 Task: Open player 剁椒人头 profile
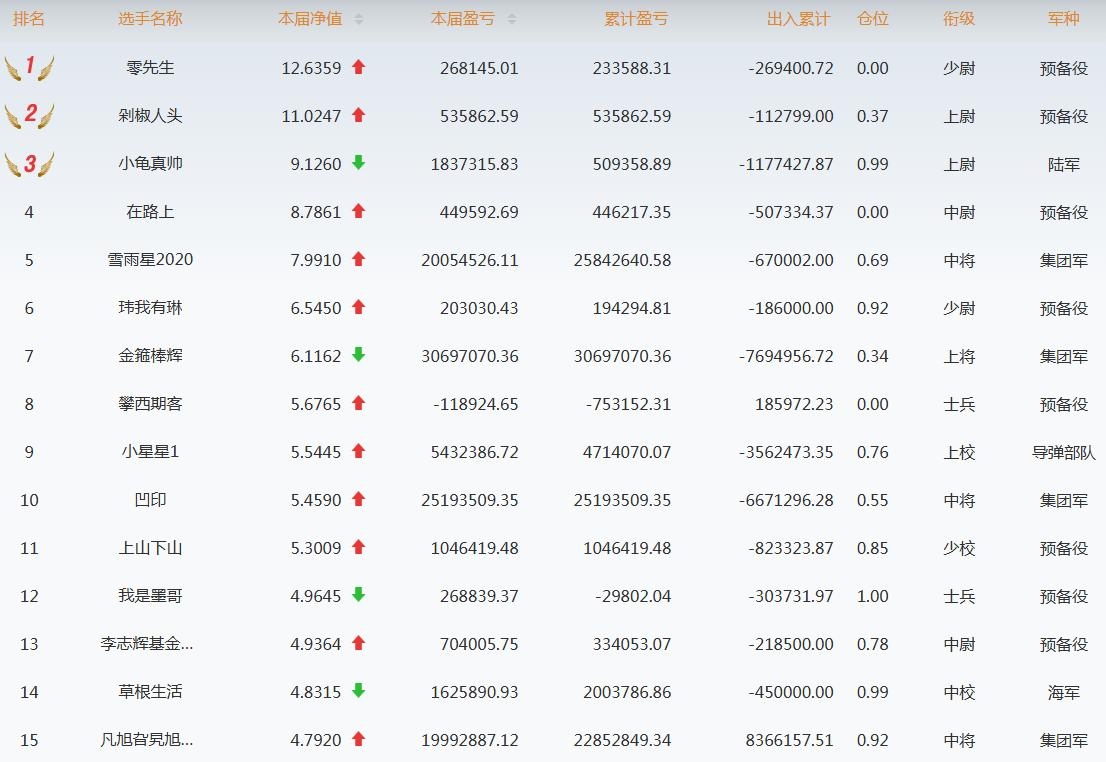(x=150, y=116)
